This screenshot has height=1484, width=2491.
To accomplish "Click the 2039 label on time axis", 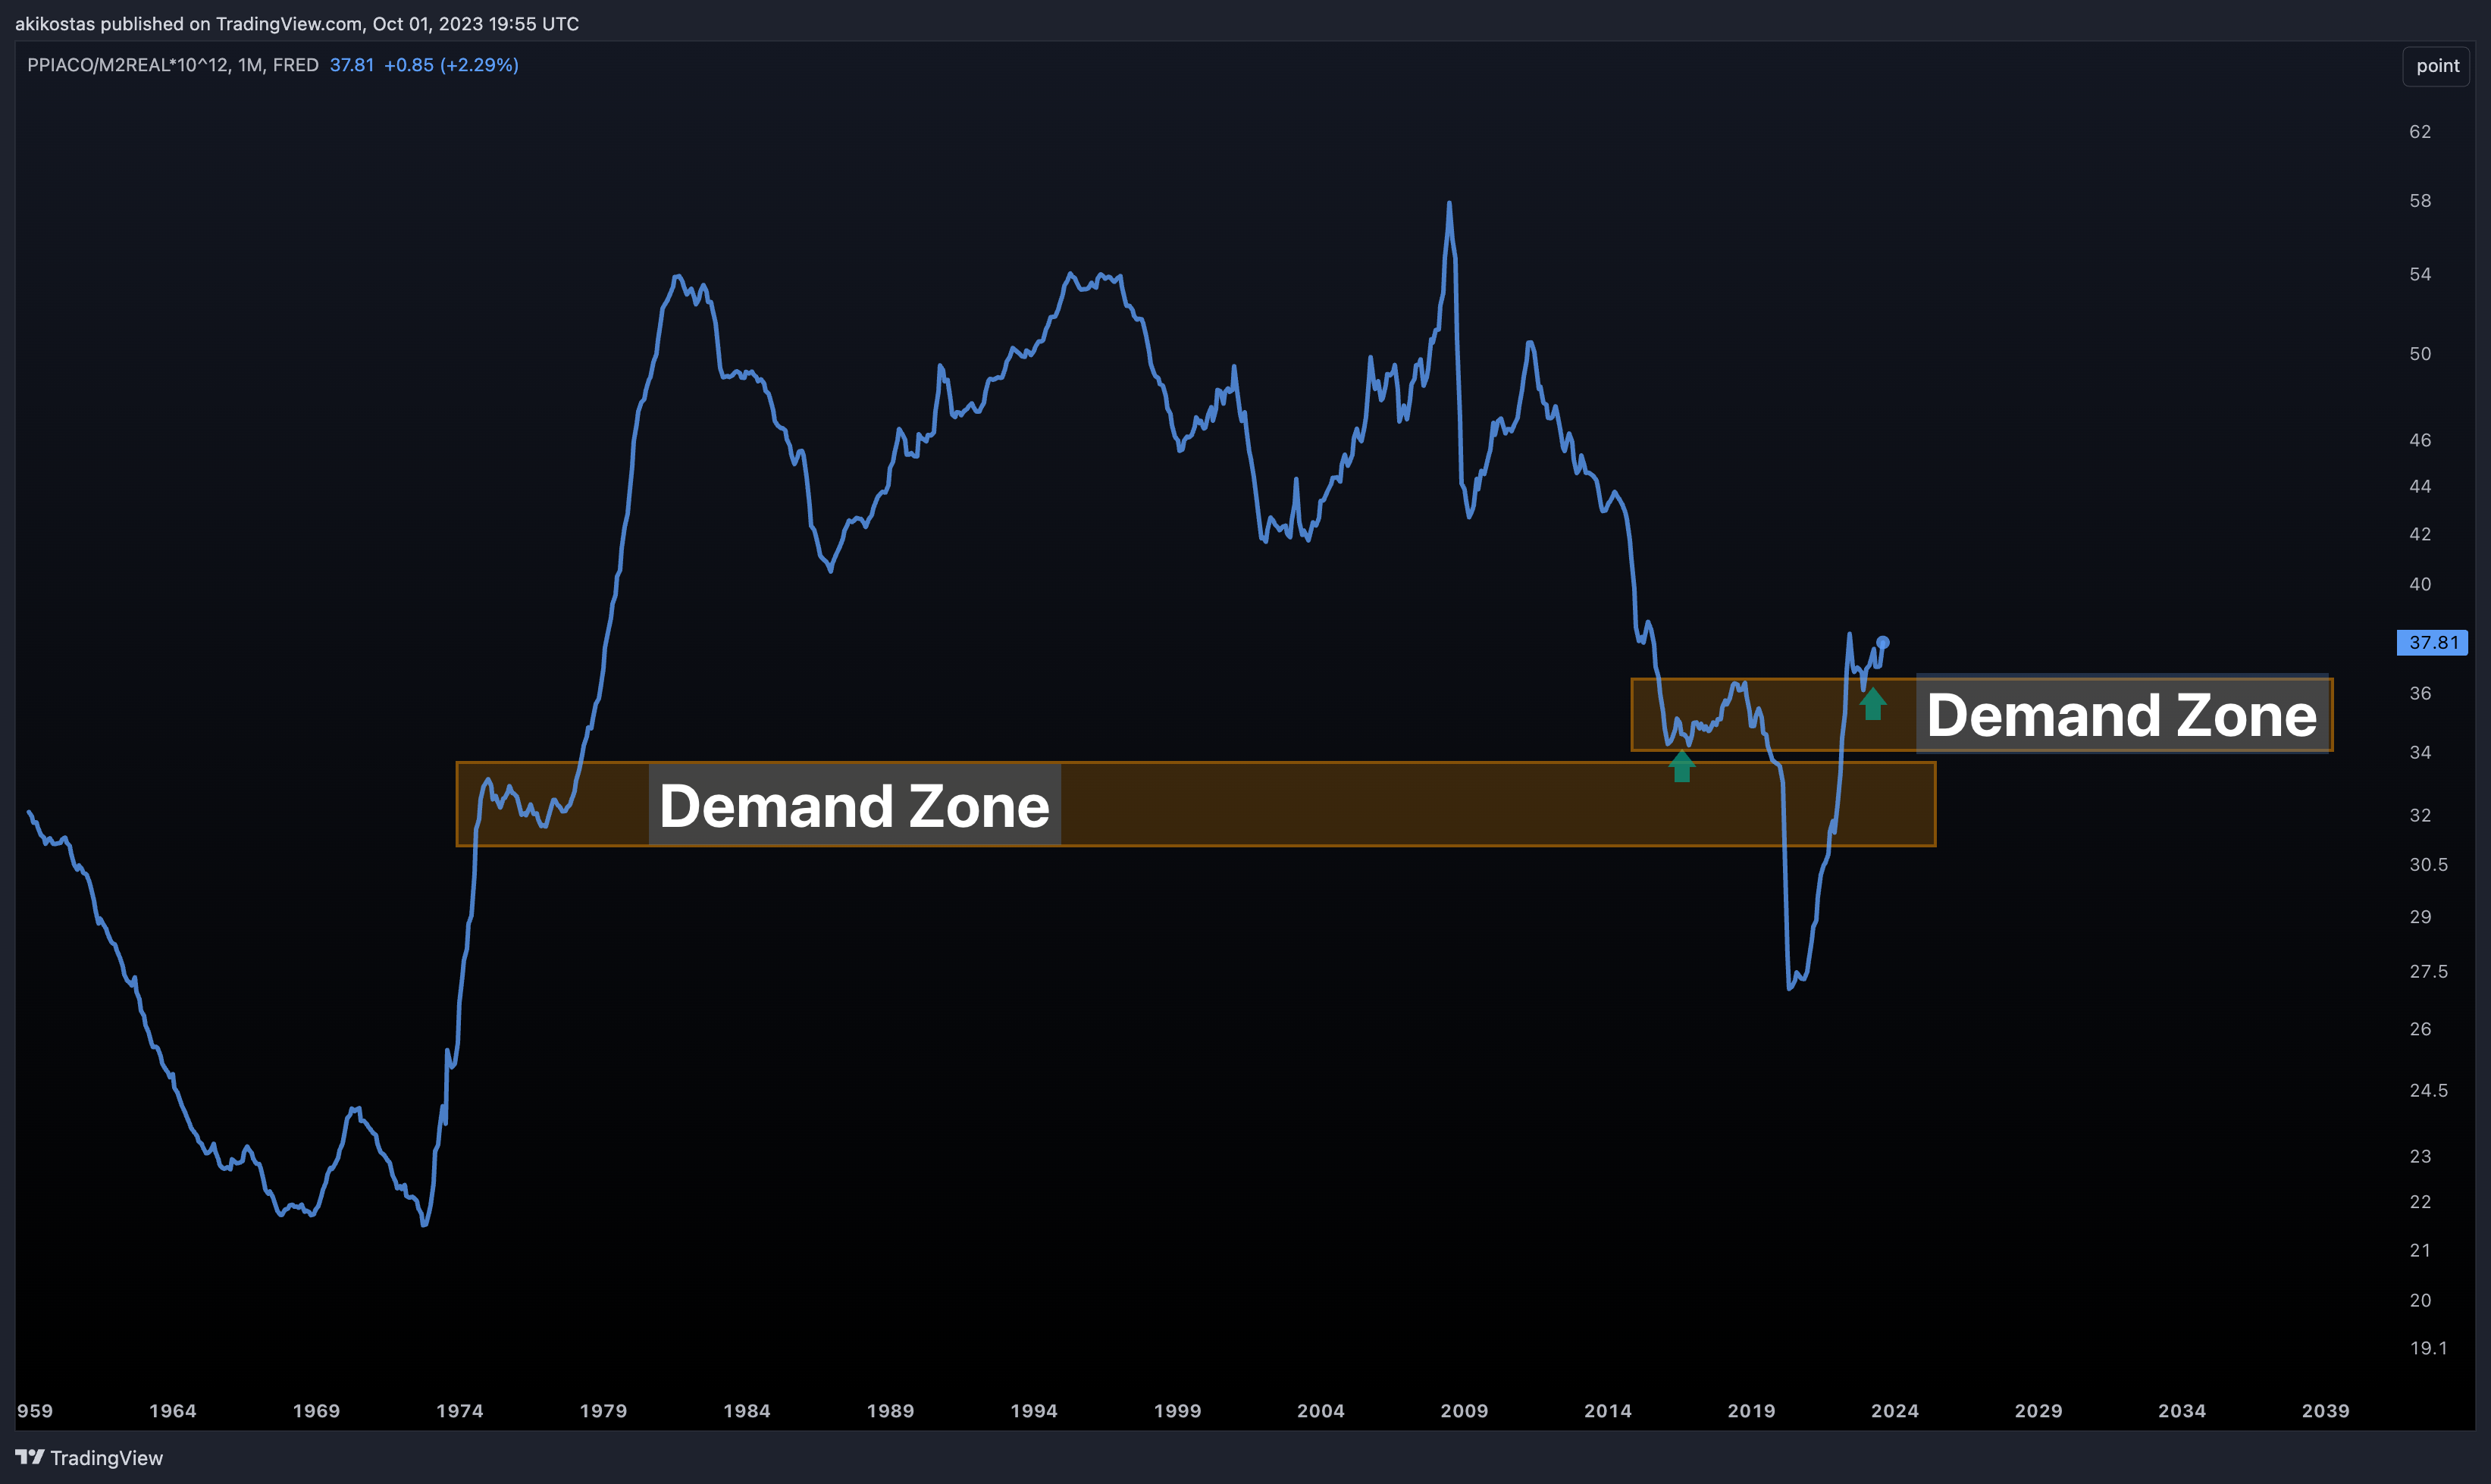I will [x=2325, y=1411].
